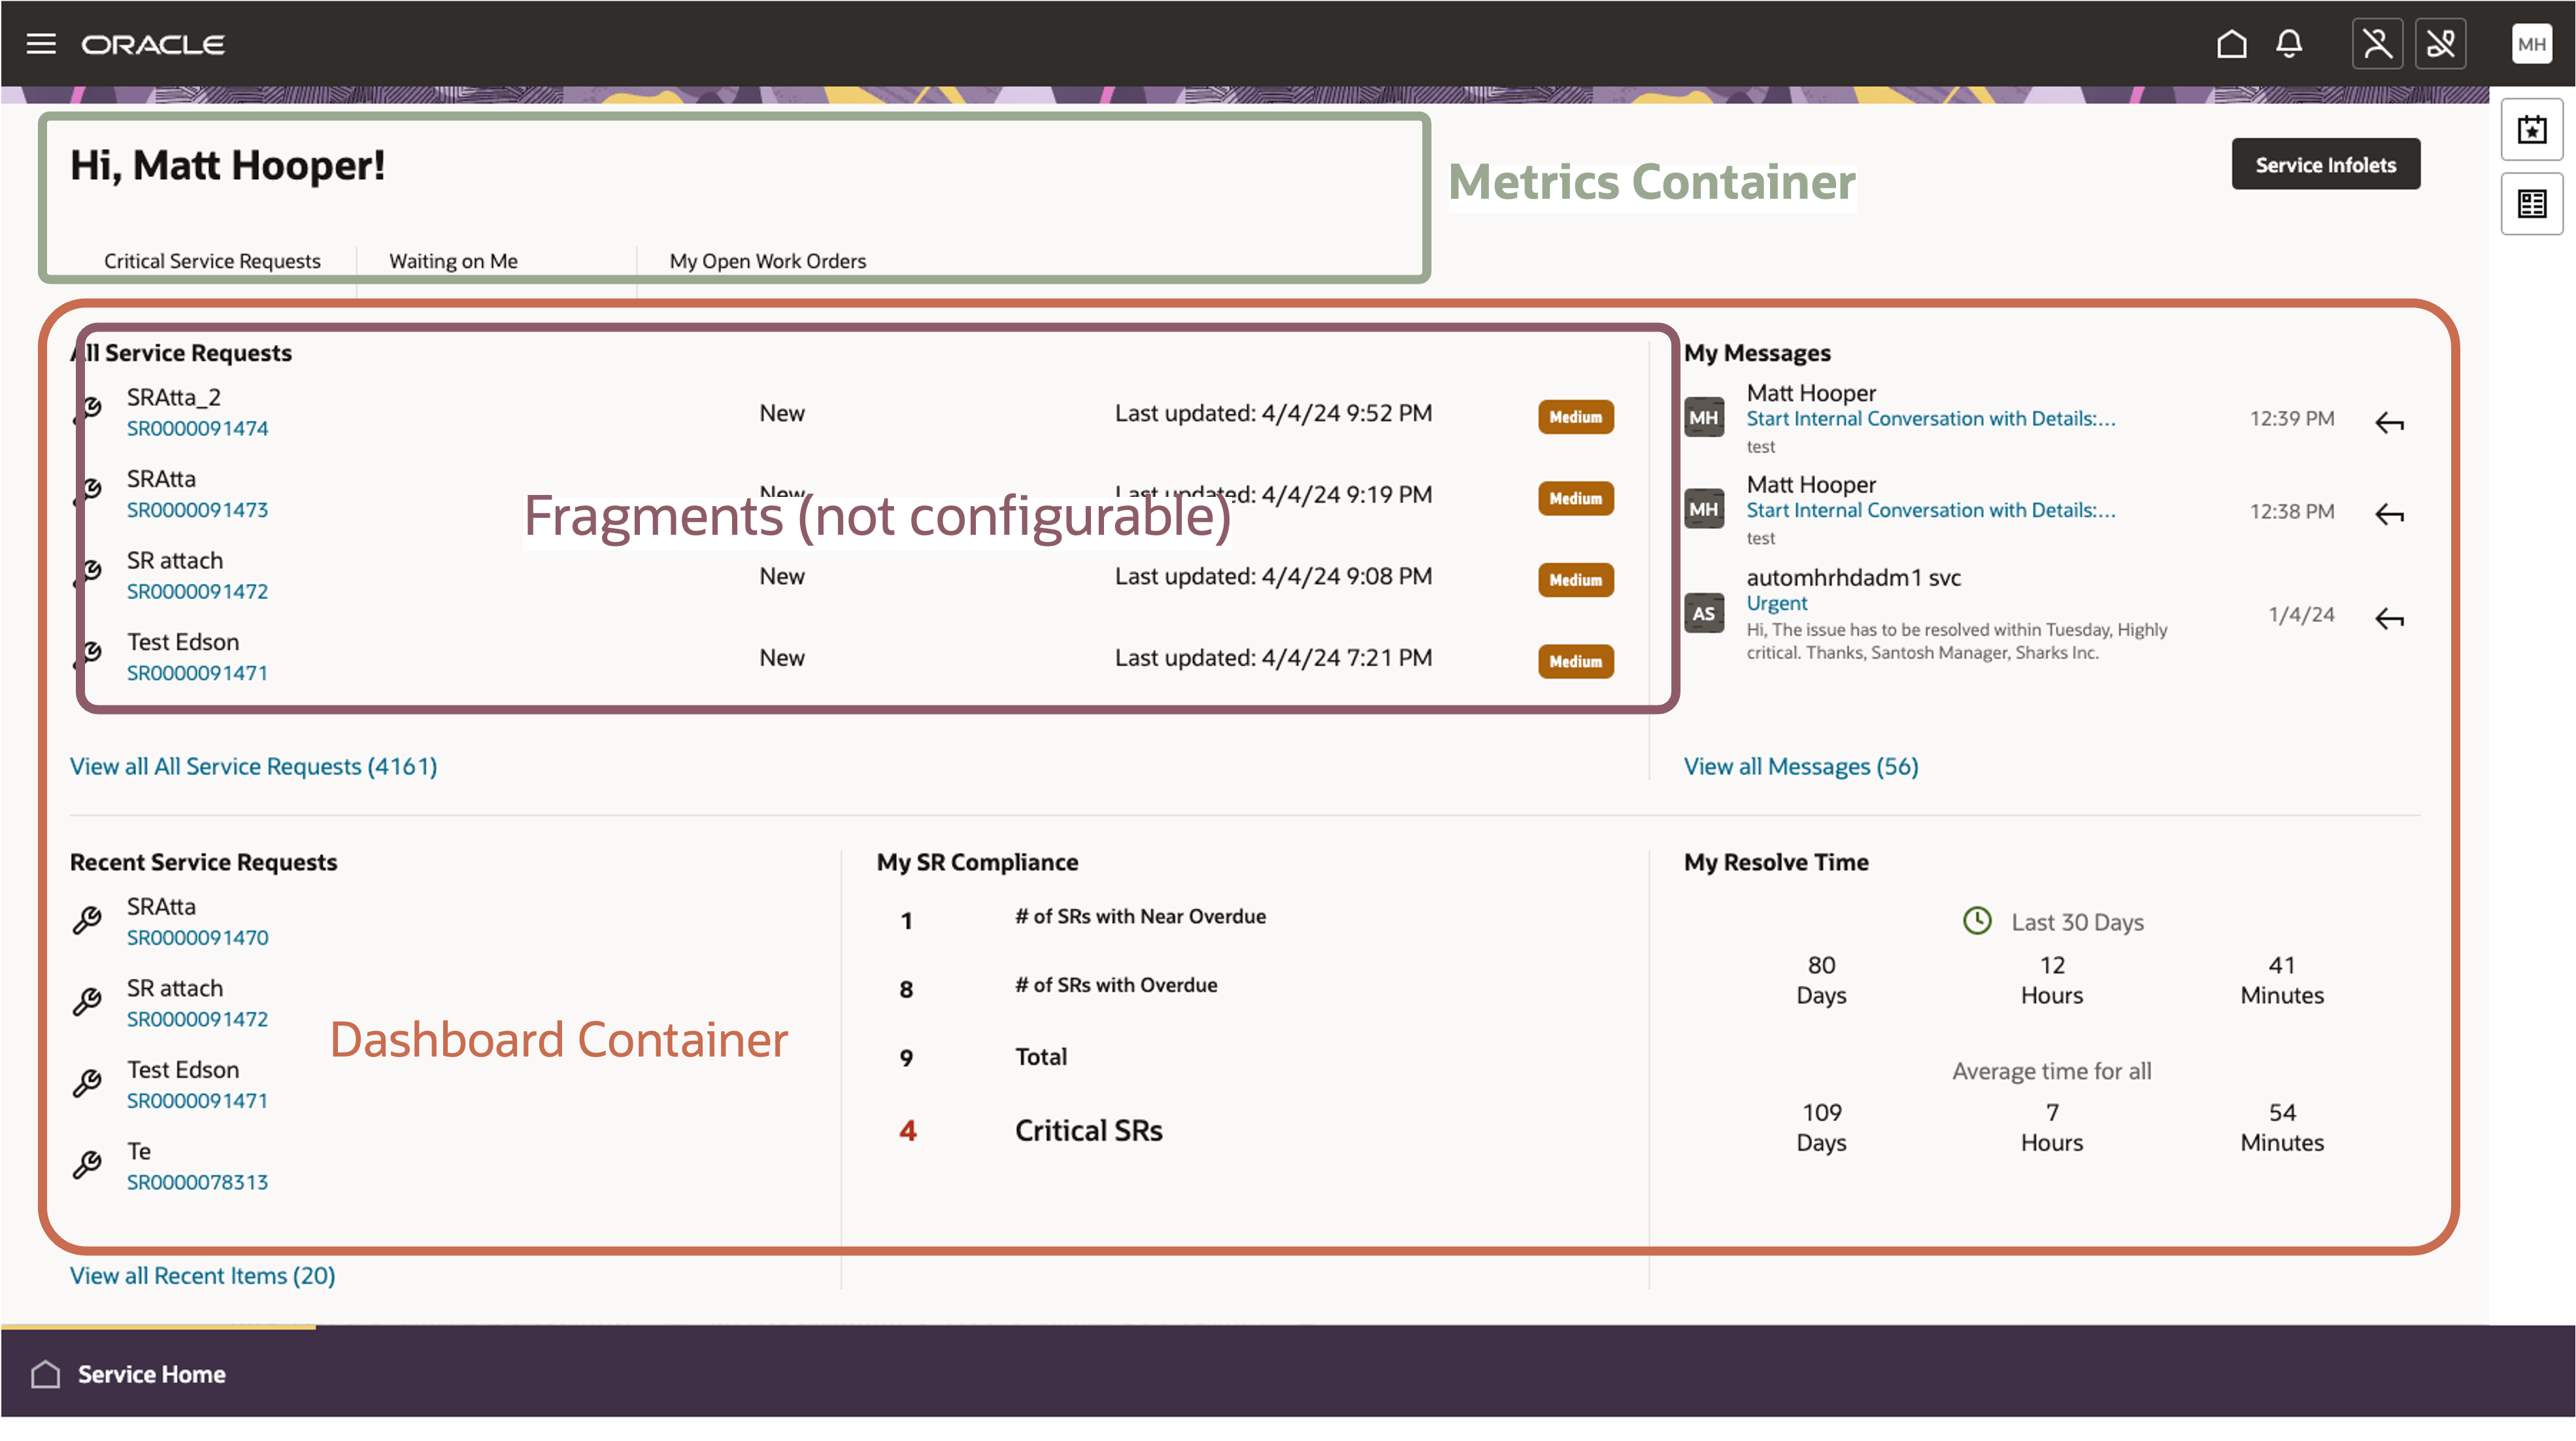Open the notifications bell

pos(2289,43)
